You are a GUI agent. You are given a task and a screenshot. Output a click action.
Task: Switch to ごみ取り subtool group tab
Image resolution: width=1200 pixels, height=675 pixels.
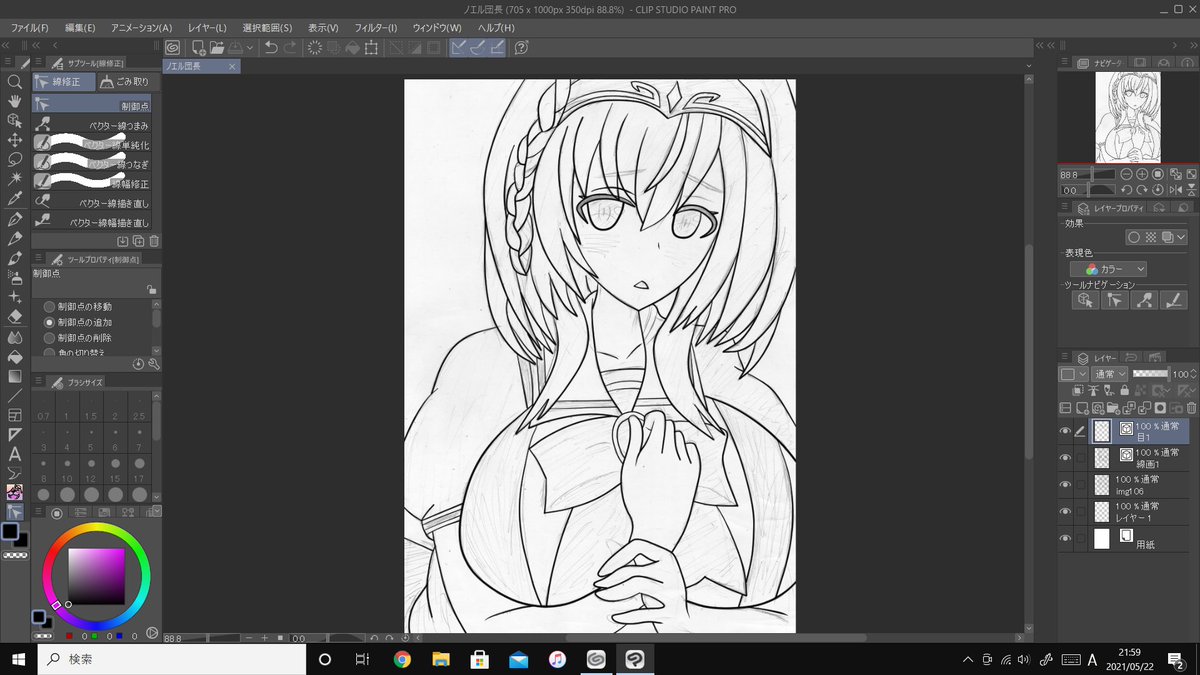pyautogui.click(x=126, y=81)
